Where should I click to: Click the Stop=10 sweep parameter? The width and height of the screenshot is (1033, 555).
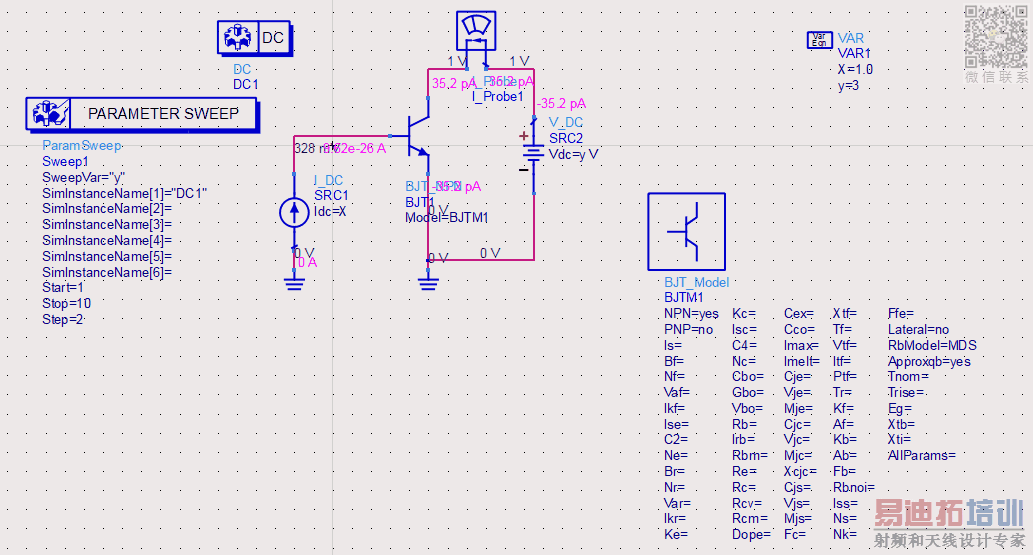(x=67, y=304)
